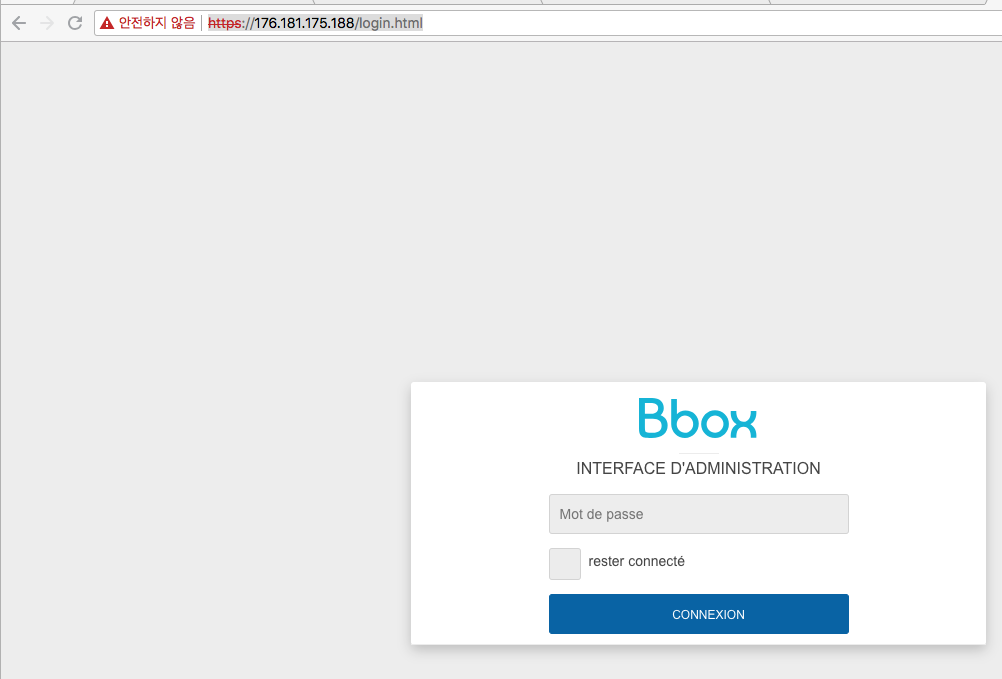
Task: Click the browser forward arrow
Action: [47, 24]
